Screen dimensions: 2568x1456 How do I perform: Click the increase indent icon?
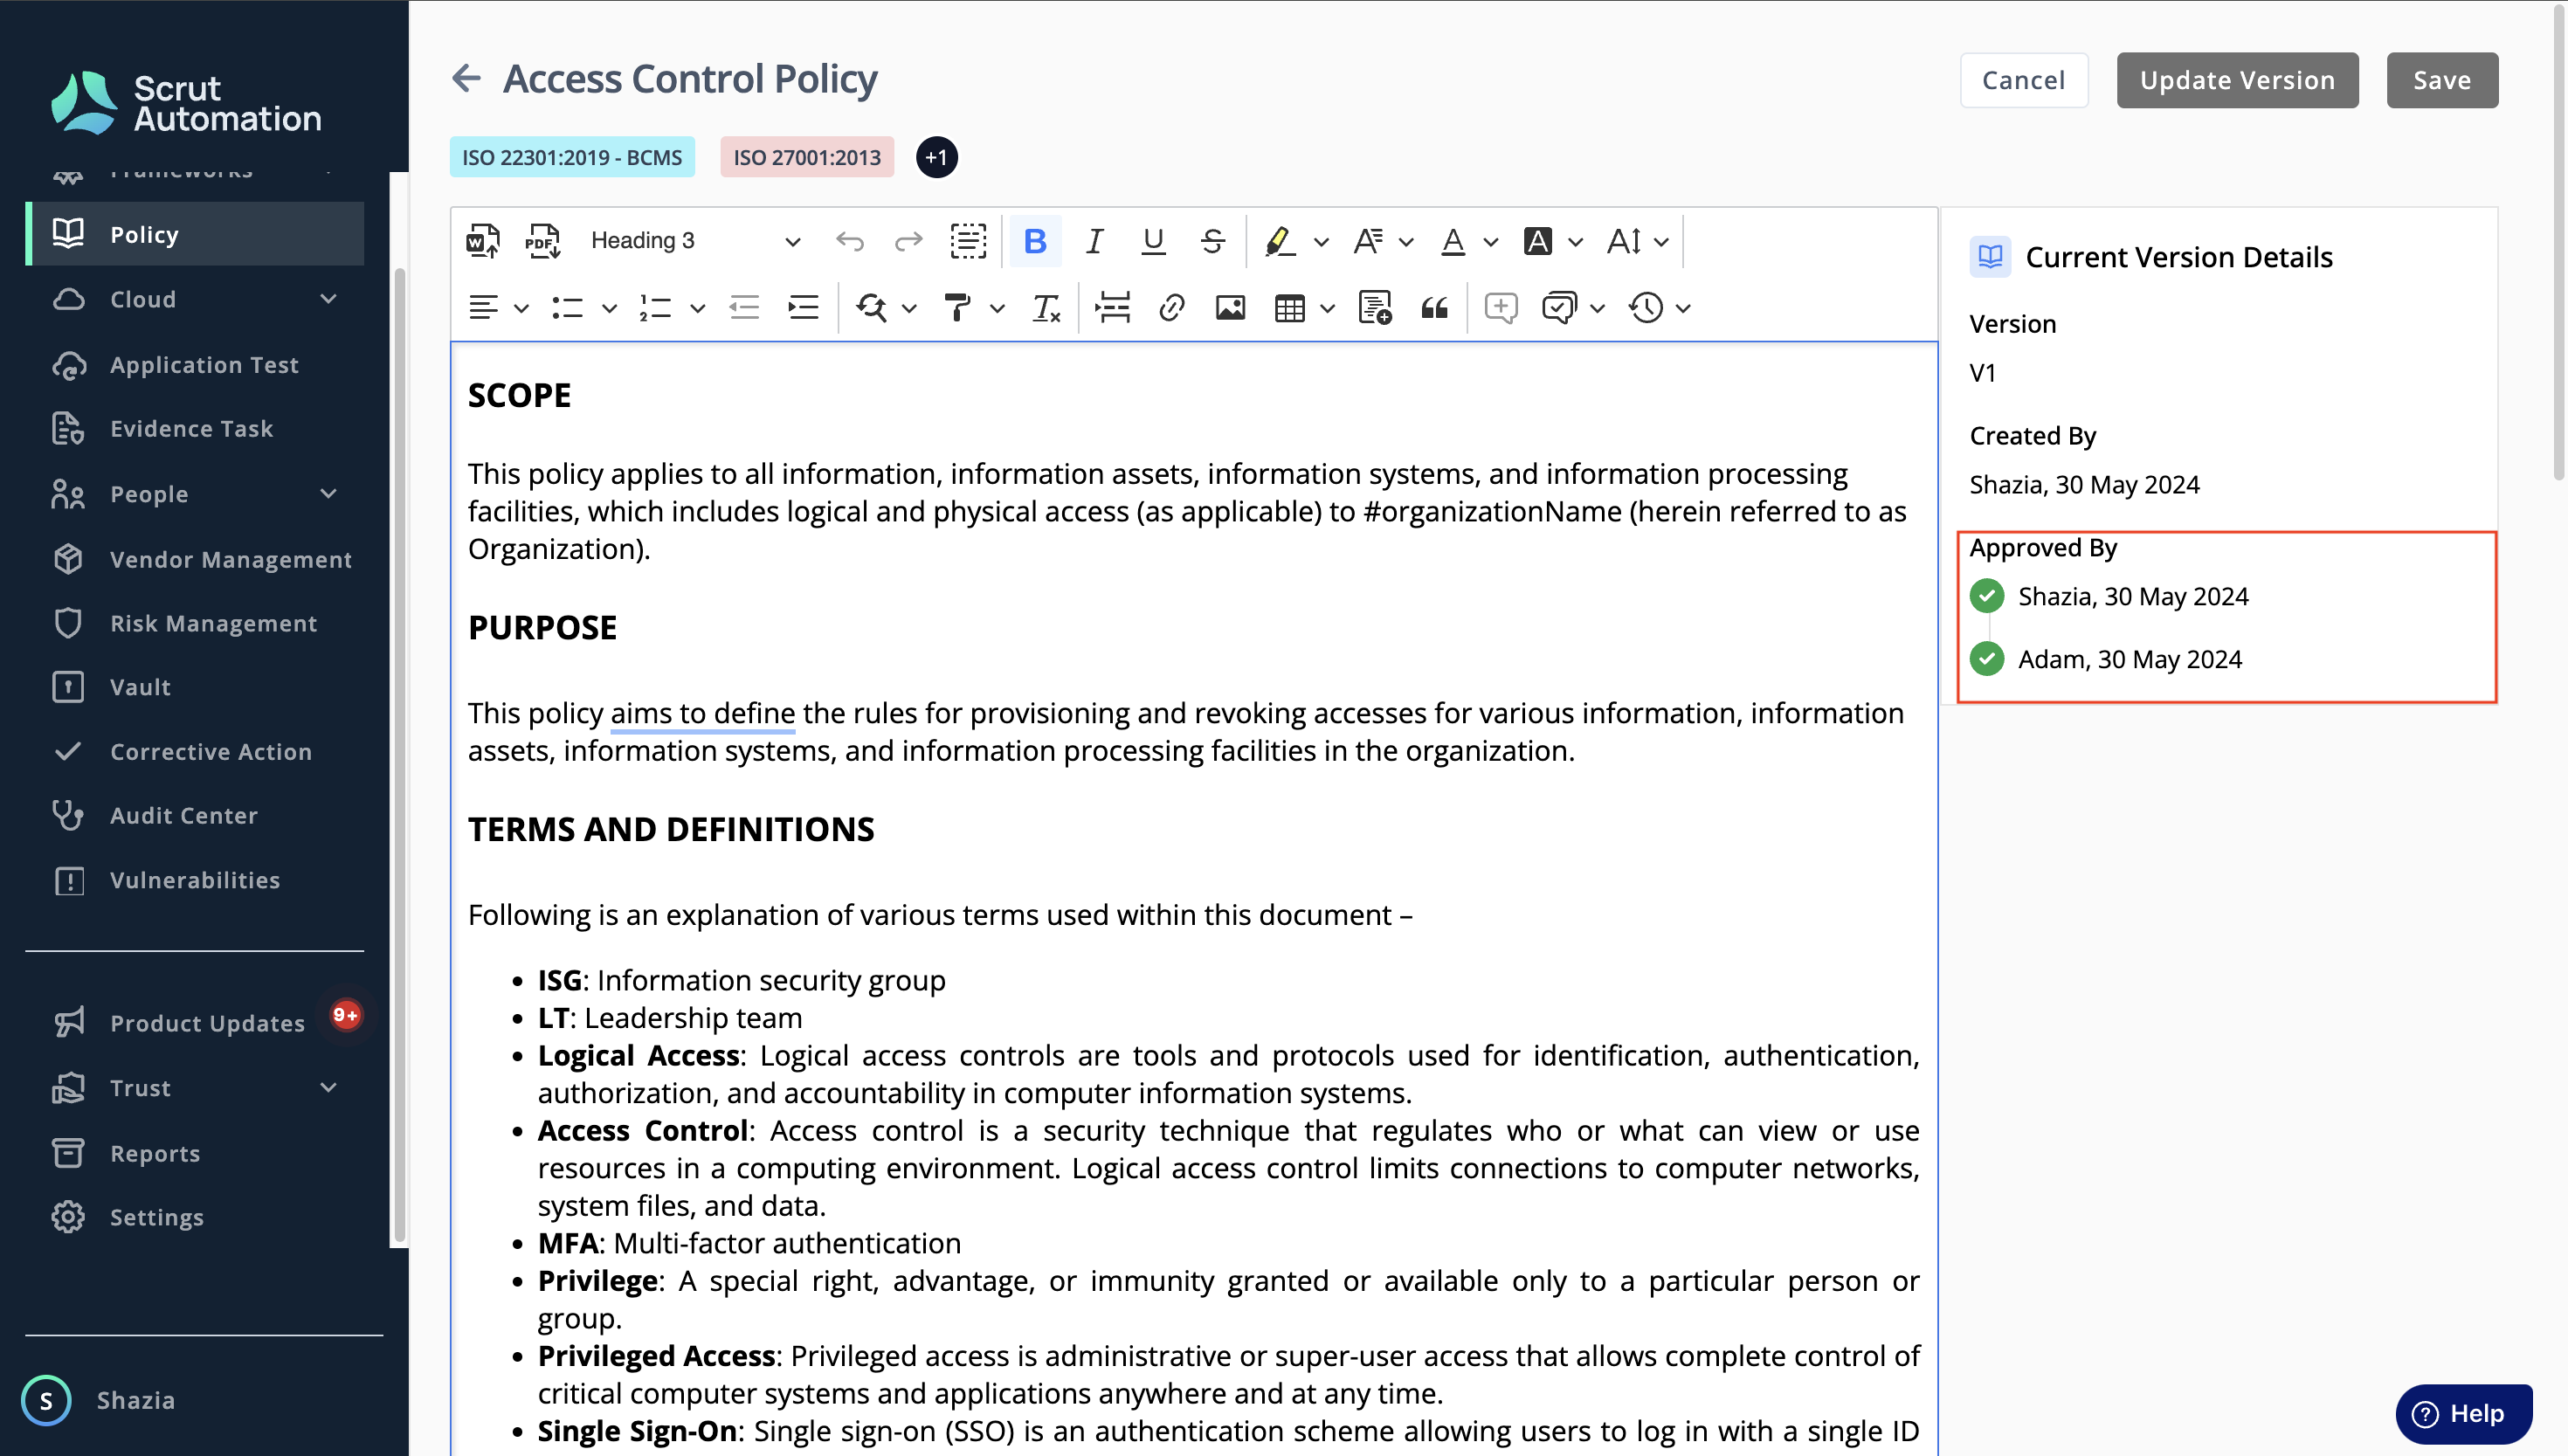(803, 308)
